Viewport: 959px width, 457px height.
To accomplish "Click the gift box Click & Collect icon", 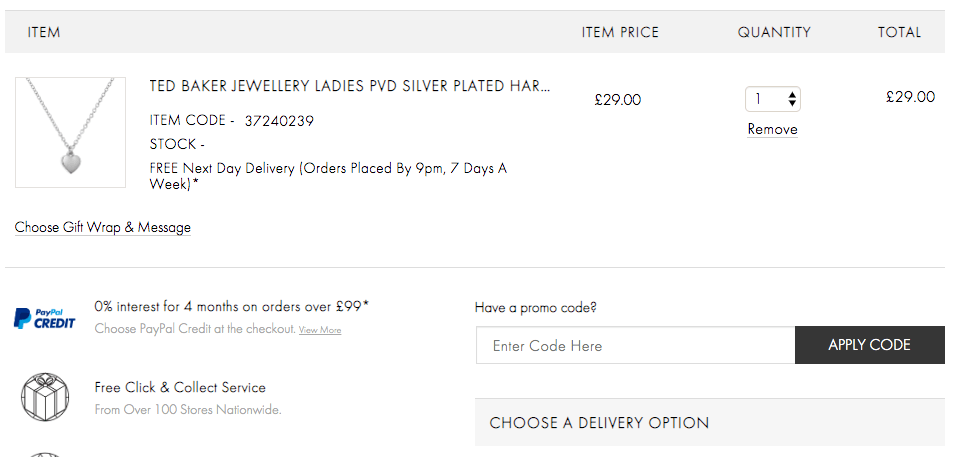I will [x=45, y=398].
